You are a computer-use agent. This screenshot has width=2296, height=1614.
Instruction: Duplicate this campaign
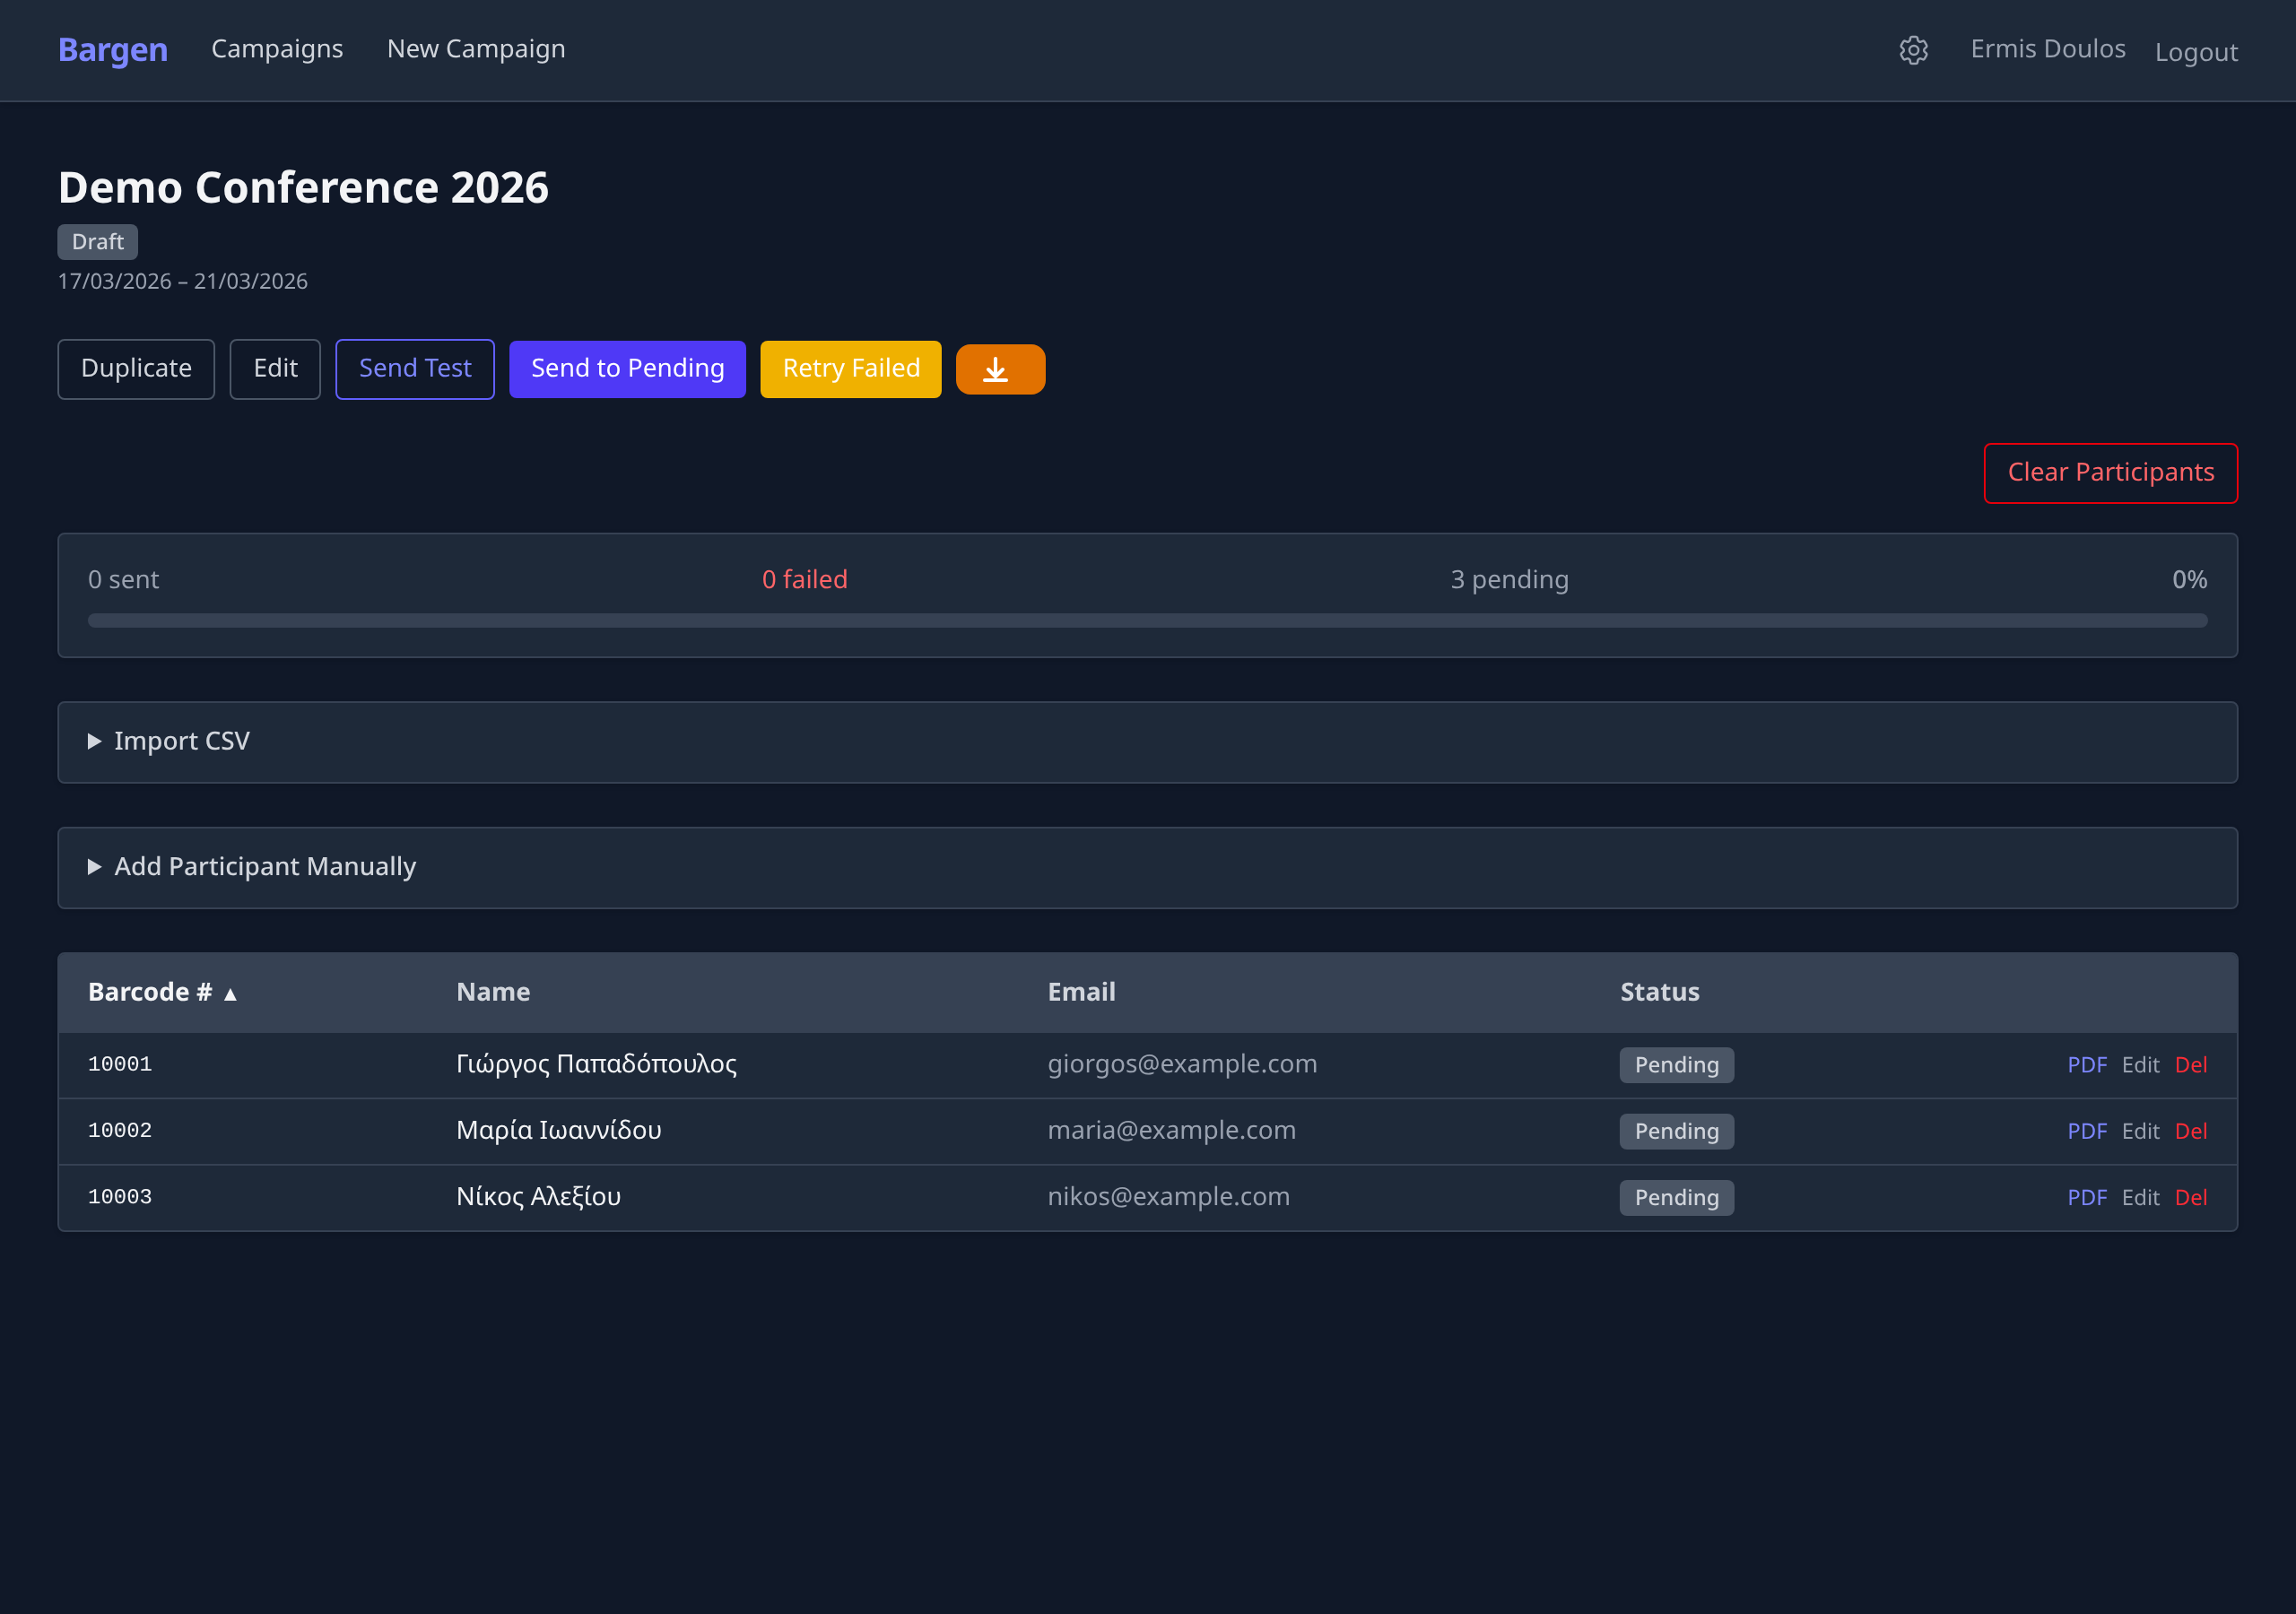coord(136,369)
